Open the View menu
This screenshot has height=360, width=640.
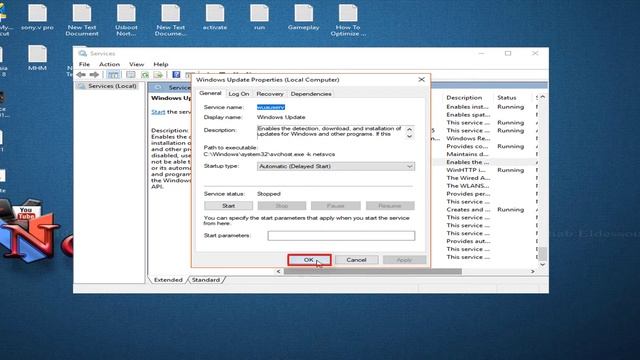(136, 64)
